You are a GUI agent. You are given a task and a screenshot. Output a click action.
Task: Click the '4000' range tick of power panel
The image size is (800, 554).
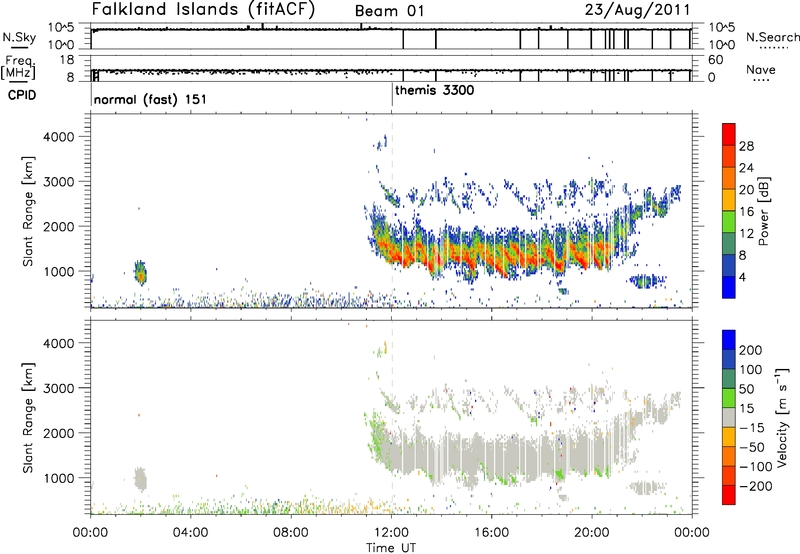tap(58, 137)
